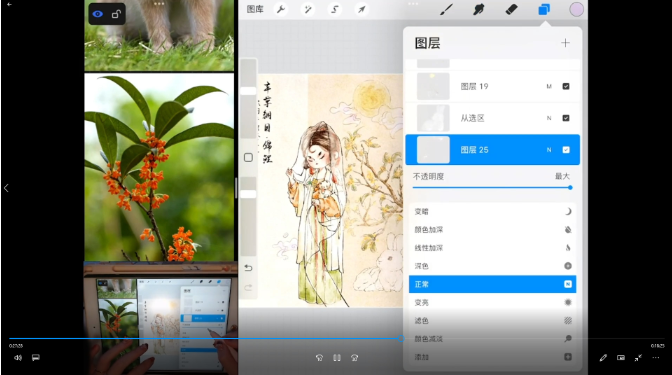Select the 从选区 layer row
672x375 pixels.
point(492,118)
